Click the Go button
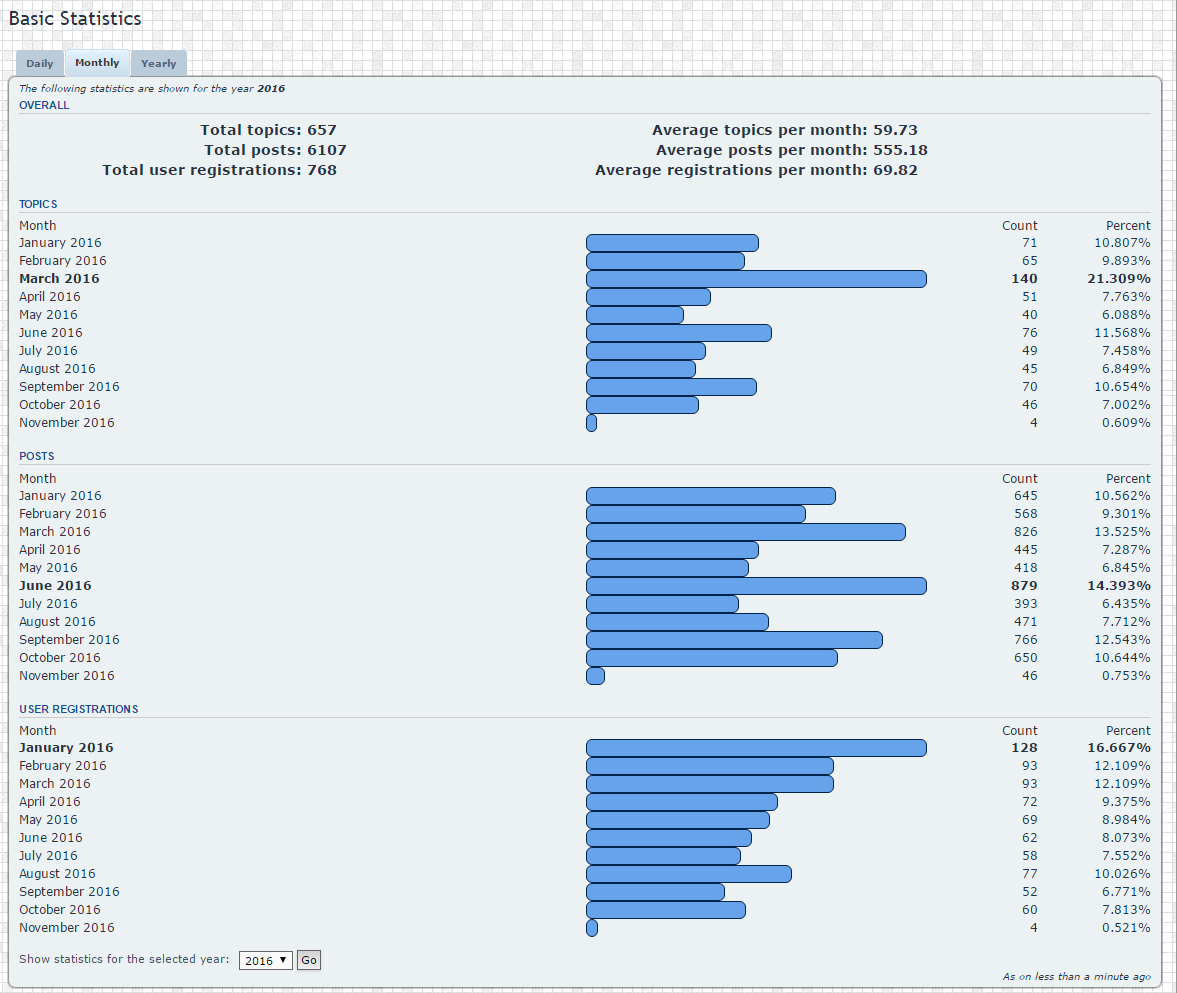1177x993 pixels. point(309,960)
